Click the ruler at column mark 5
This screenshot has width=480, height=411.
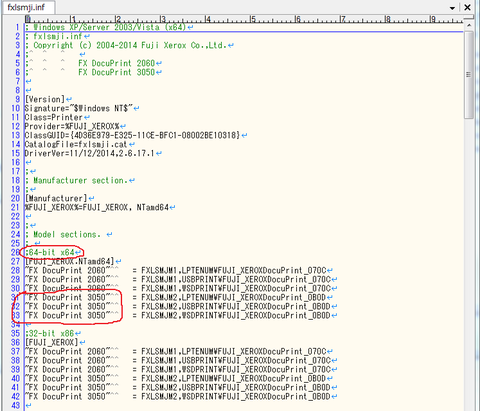pos(252,19)
